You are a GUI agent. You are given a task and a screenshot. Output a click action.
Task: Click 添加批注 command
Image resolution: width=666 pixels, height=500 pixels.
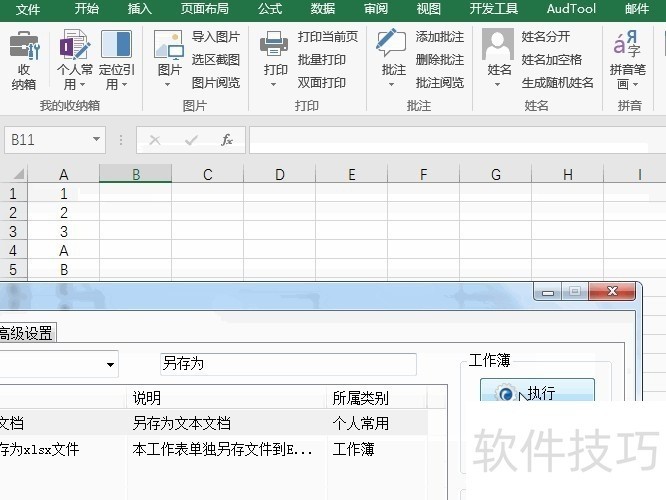pos(440,37)
